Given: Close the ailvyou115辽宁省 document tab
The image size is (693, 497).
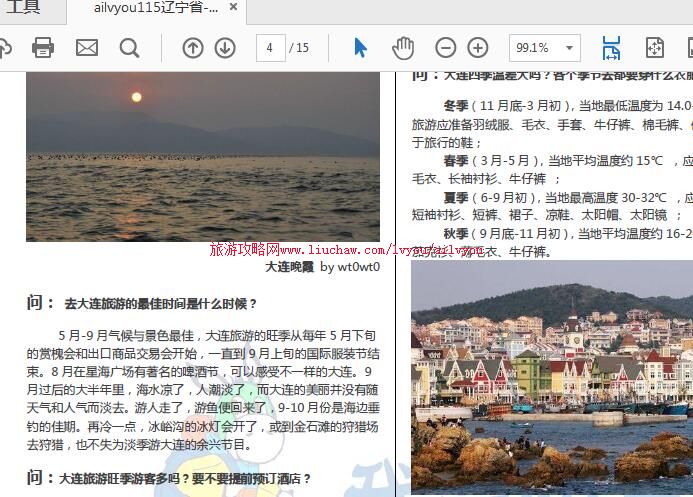Looking at the screenshot, I should [x=233, y=8].
